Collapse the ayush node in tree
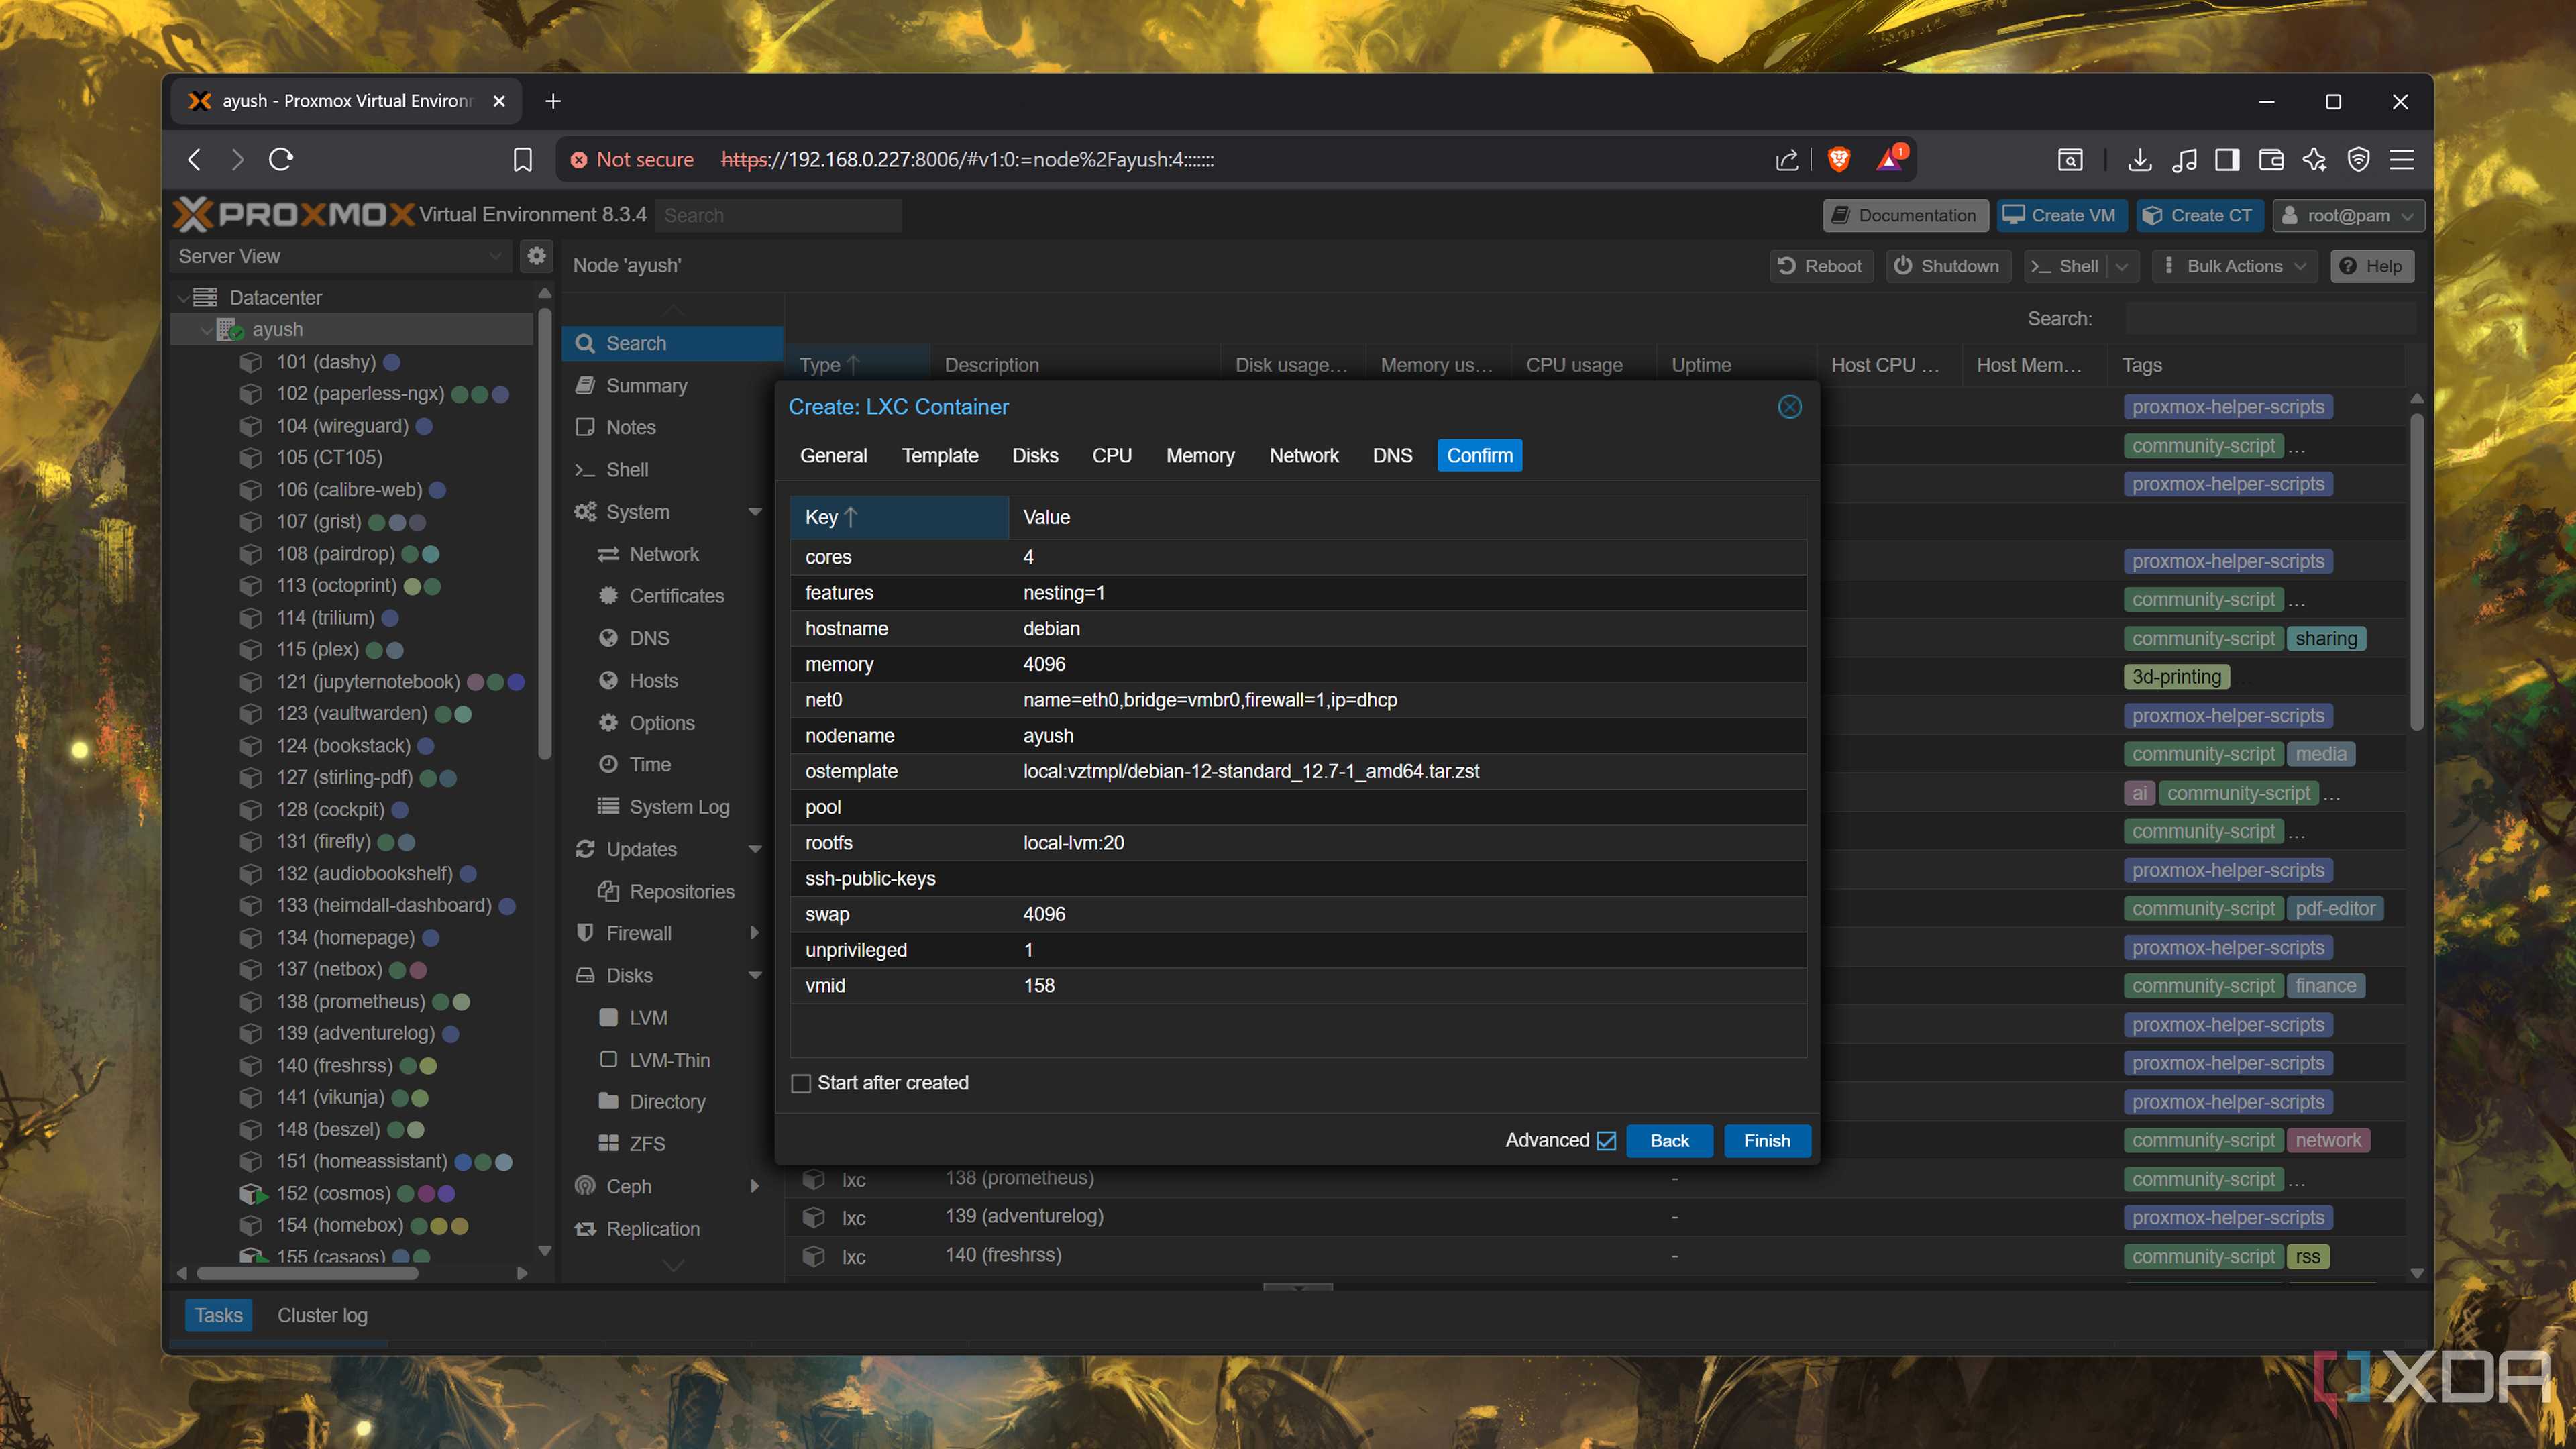2576x1449 pixels. pyautogui.click(x=206, y=330)
